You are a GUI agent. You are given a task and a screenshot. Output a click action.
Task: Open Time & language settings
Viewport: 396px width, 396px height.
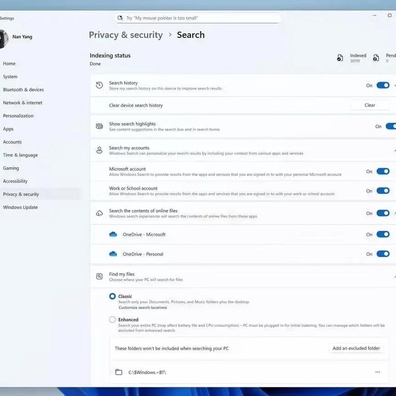click(x=20, y=155)
